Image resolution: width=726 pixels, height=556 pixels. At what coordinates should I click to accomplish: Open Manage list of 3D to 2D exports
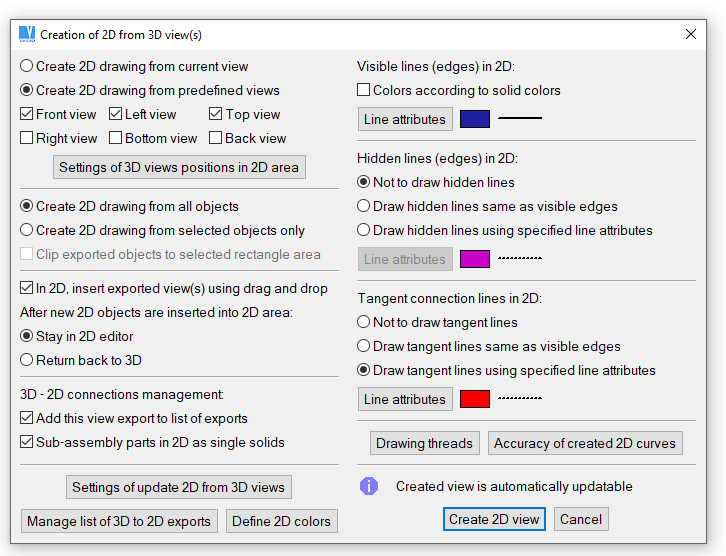pyautogui.click(x=119, y=521)
